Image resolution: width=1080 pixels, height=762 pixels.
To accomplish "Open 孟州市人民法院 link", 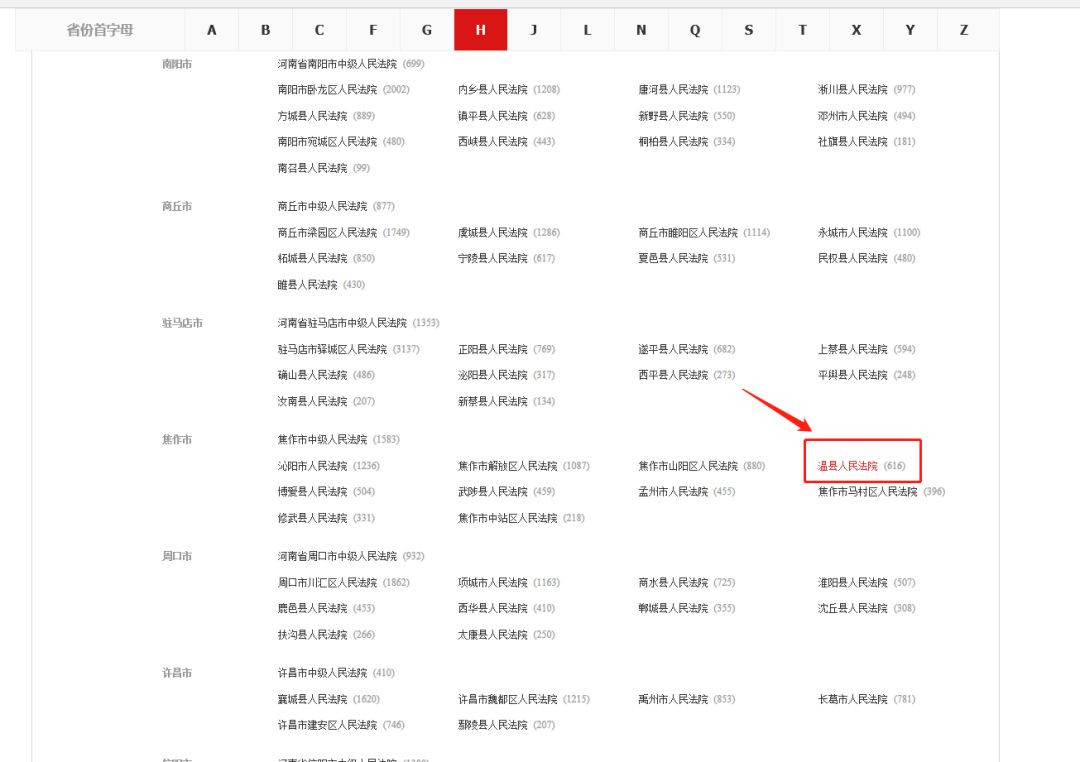I will pyautogui.click(x=673, y=491).
